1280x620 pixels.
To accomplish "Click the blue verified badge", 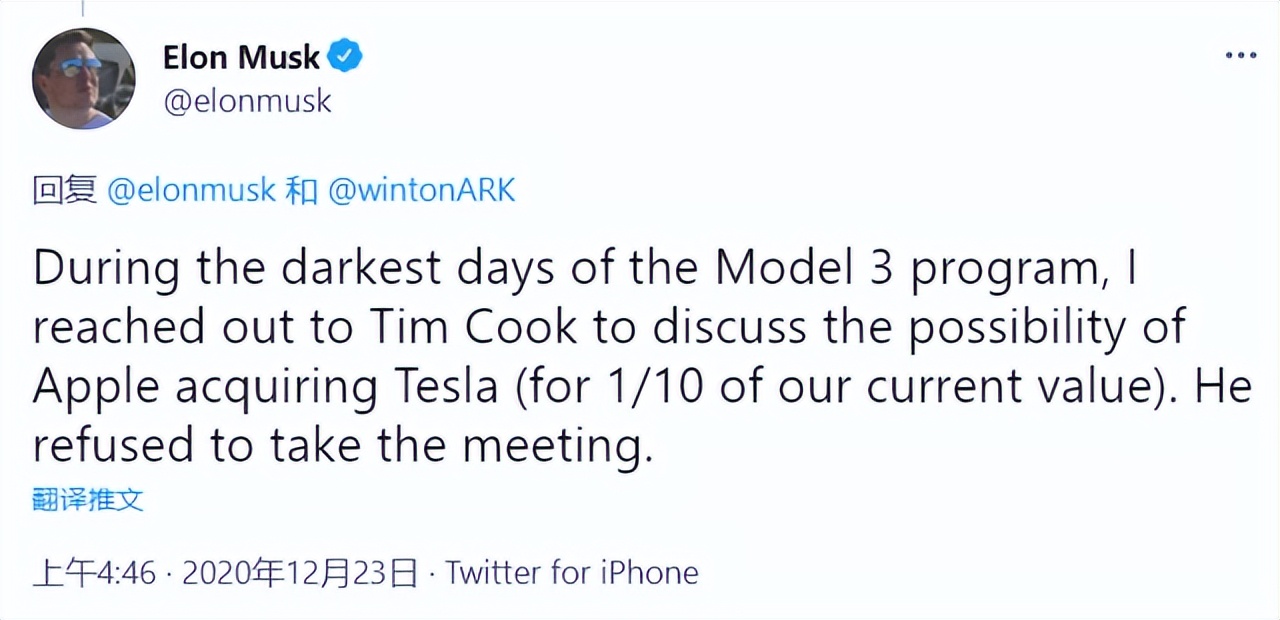I will coord(346,58).
